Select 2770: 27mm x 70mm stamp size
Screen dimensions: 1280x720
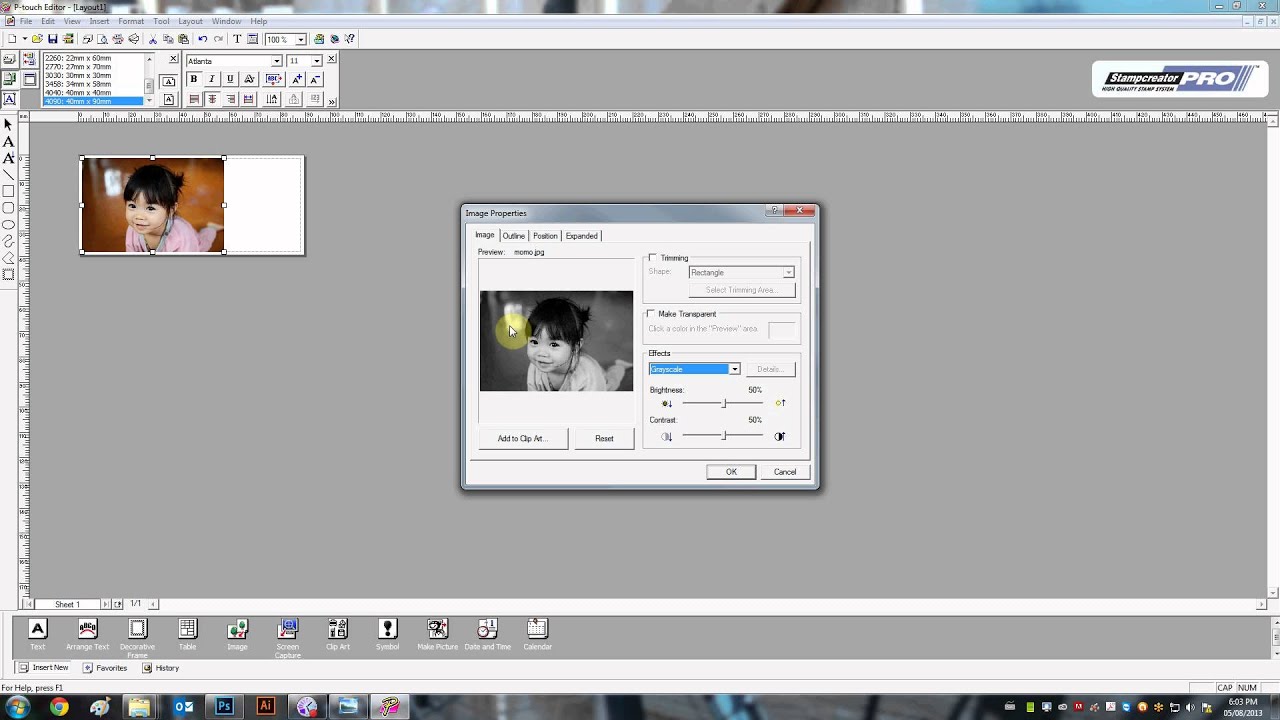78,67
